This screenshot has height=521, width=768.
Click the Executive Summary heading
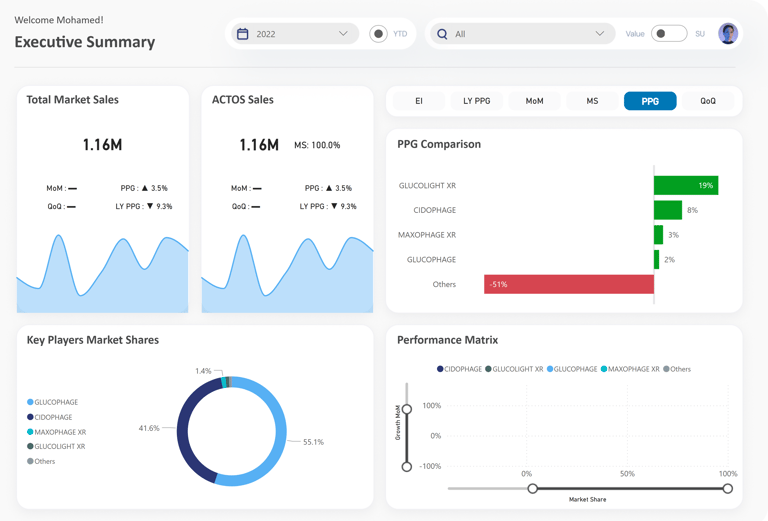[x=85, y=42]
